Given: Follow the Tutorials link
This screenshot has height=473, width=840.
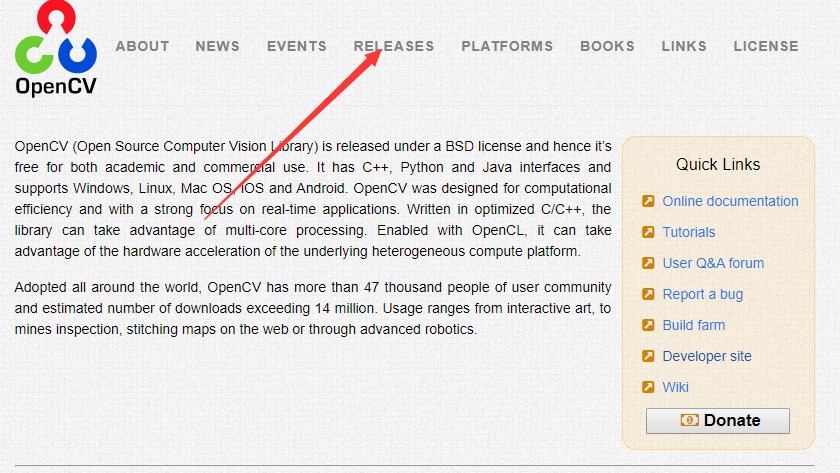Looking at the screenshot, I should coord(689,232).
